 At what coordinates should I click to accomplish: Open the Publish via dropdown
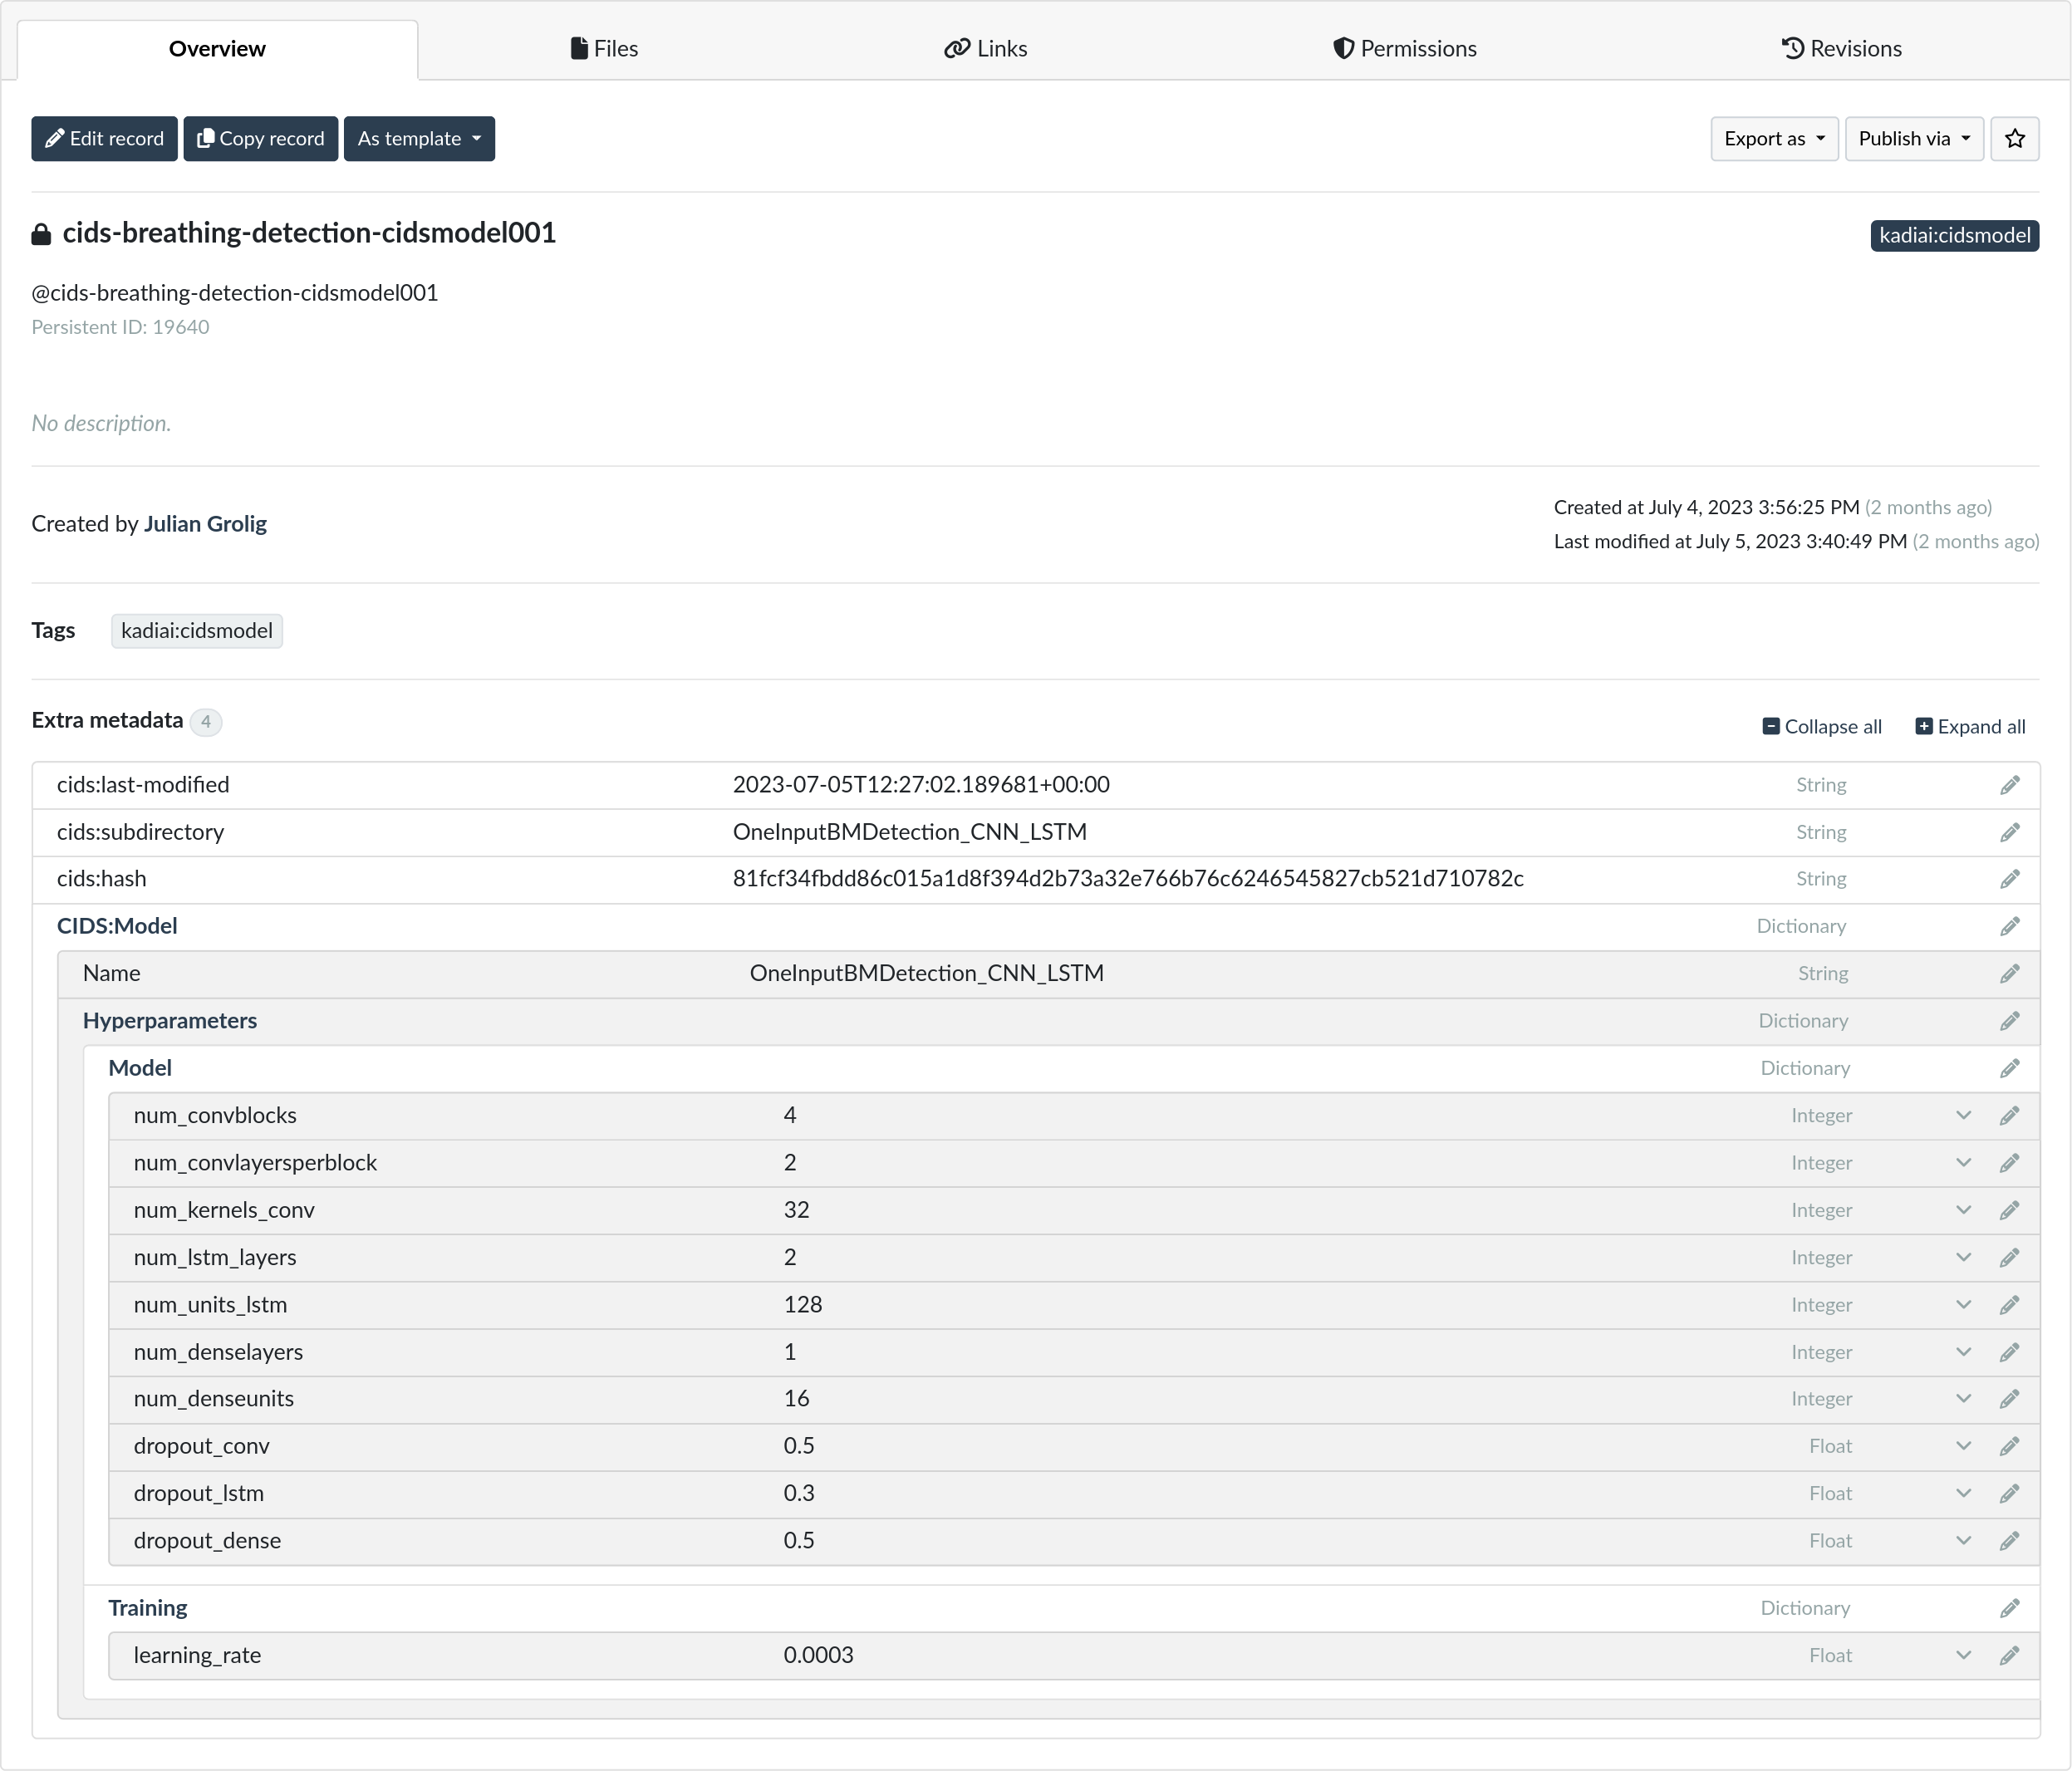pyautogui.click(x=1913, y=139)
